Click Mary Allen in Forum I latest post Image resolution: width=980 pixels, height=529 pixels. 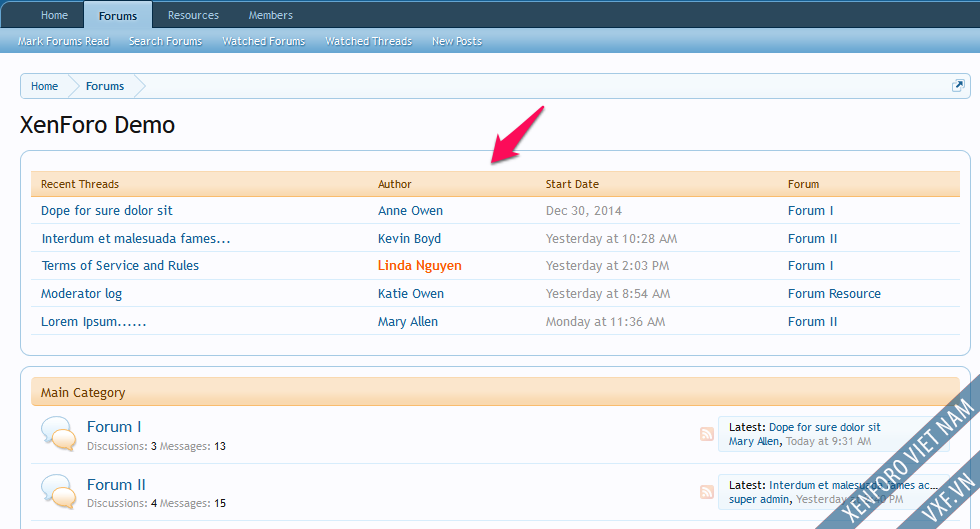[754, 441]
